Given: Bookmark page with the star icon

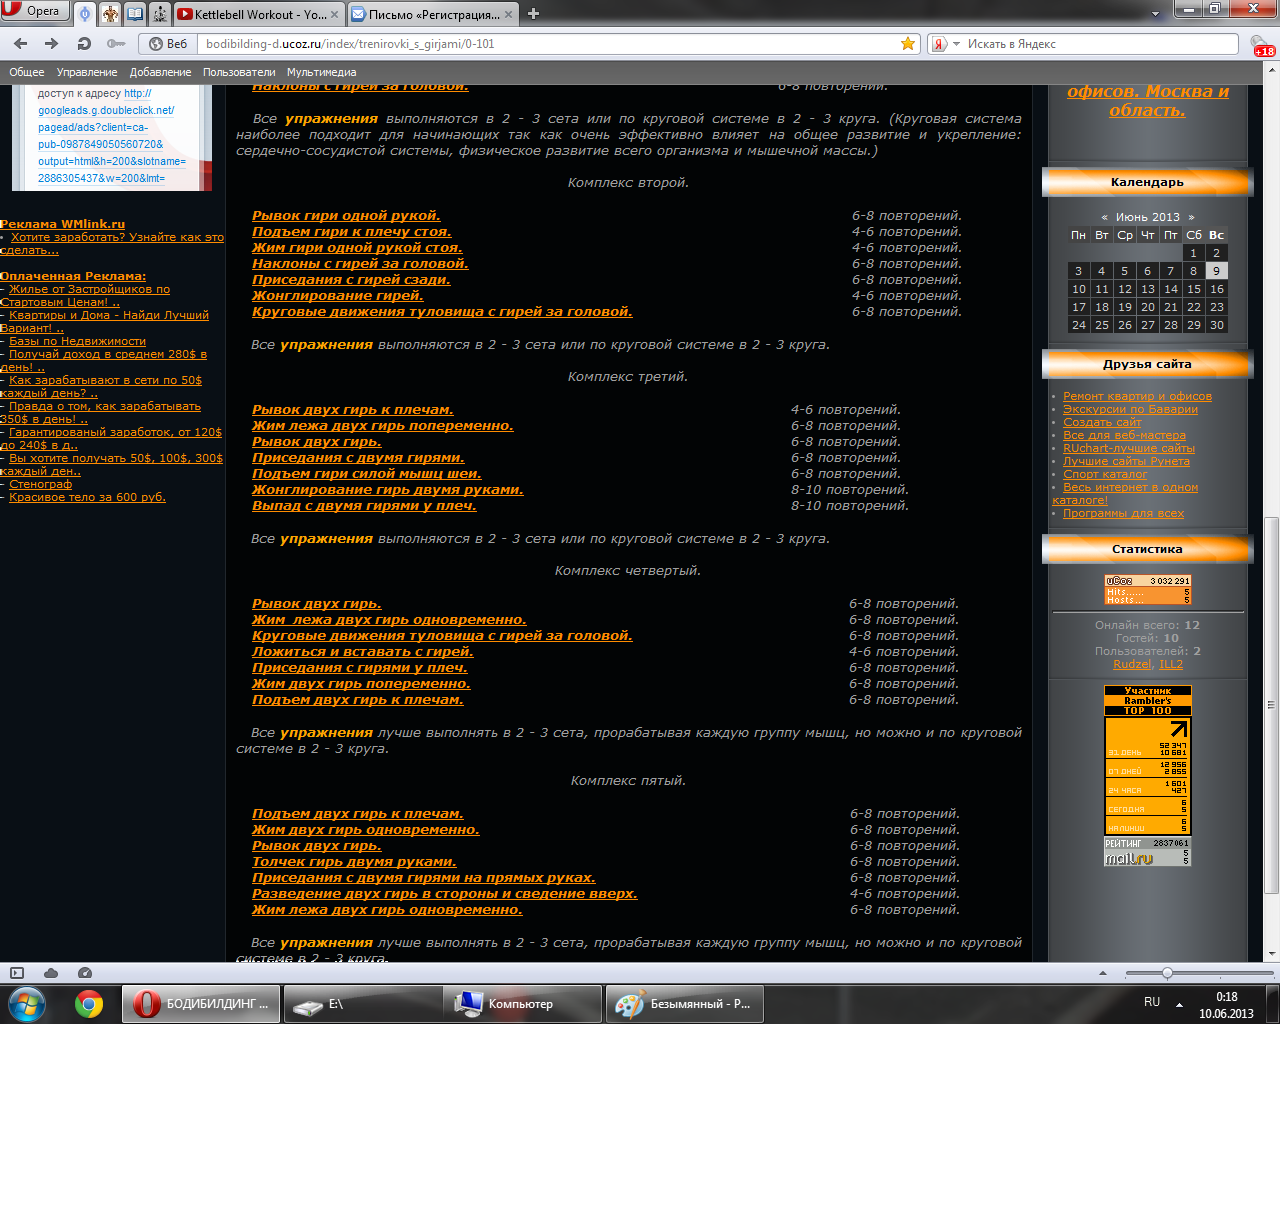Looking at the screenshot, I should 907,44.
